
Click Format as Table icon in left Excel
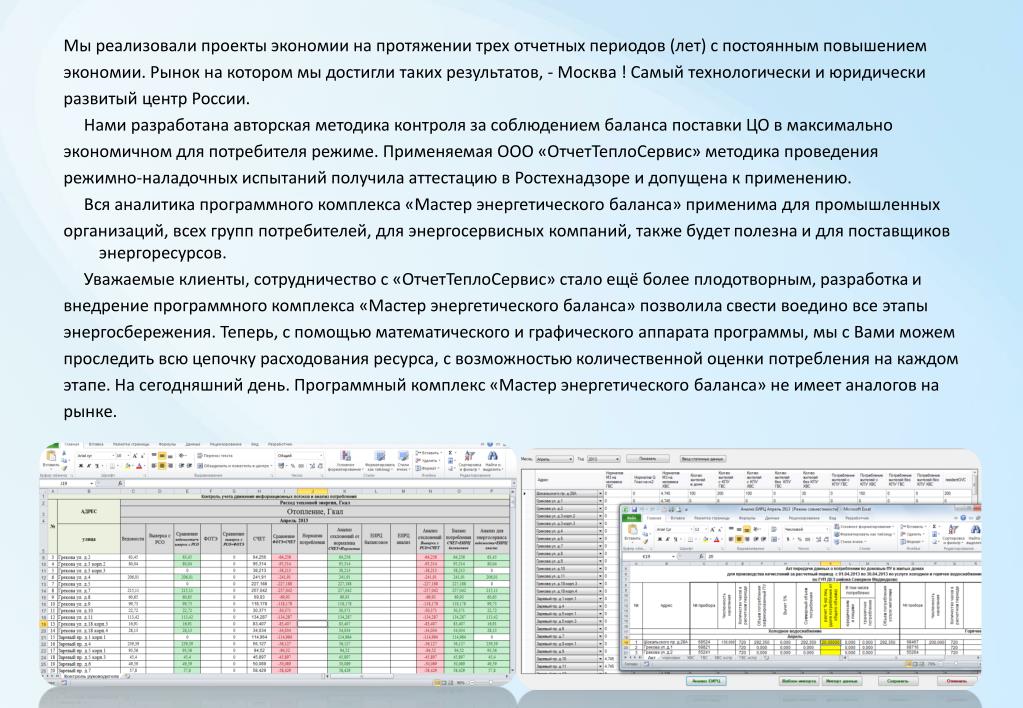coord(380,456)
